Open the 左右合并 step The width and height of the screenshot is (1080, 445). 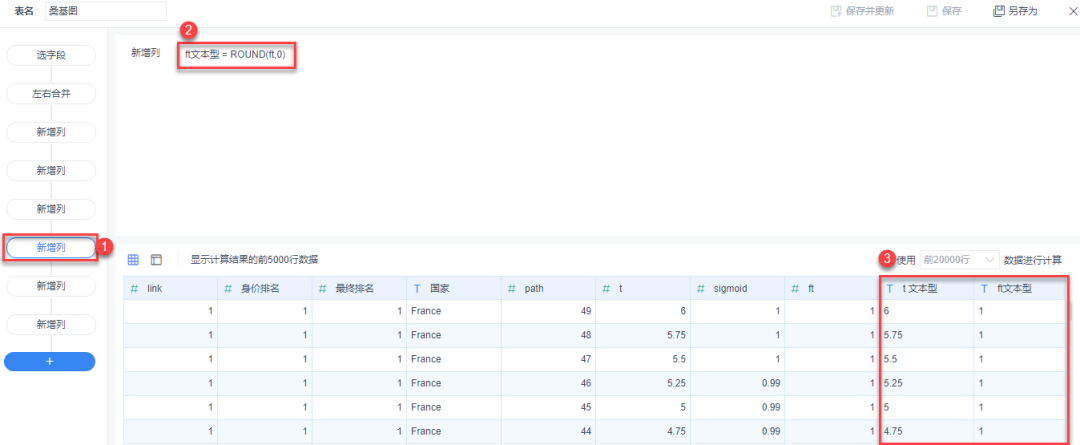tap(51, 94)
